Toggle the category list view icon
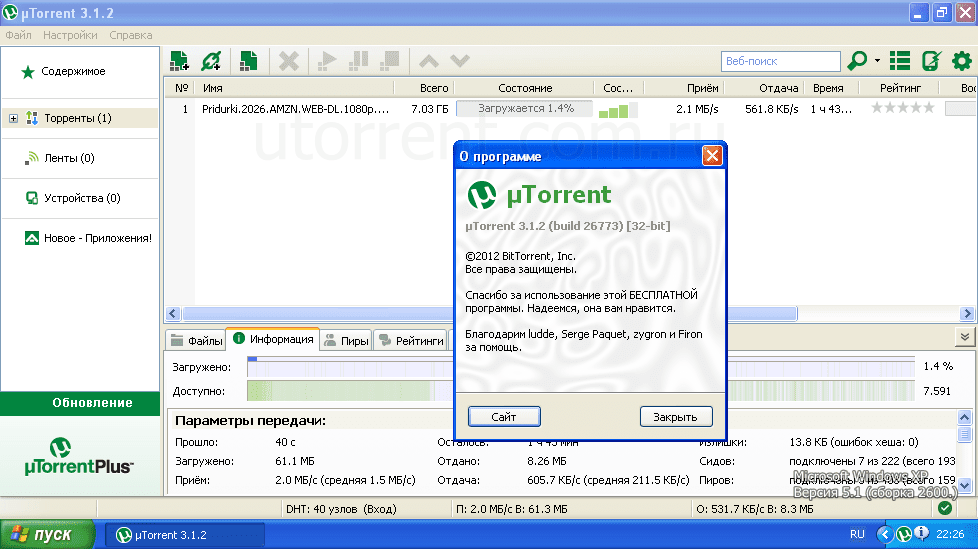Viewport: 978px width, 549px height. (899, 61)
